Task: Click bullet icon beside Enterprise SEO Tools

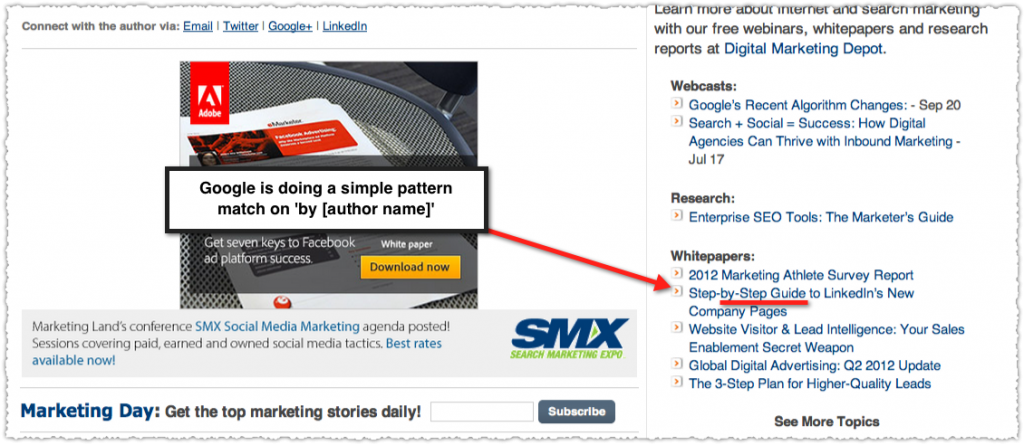Action: [677, 215]
